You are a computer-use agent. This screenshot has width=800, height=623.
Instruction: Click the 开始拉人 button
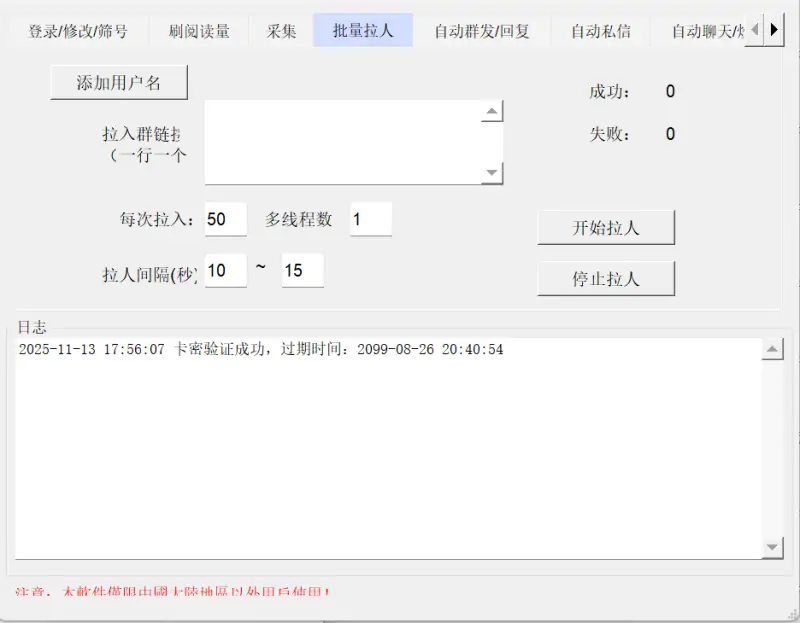(605, 227)
